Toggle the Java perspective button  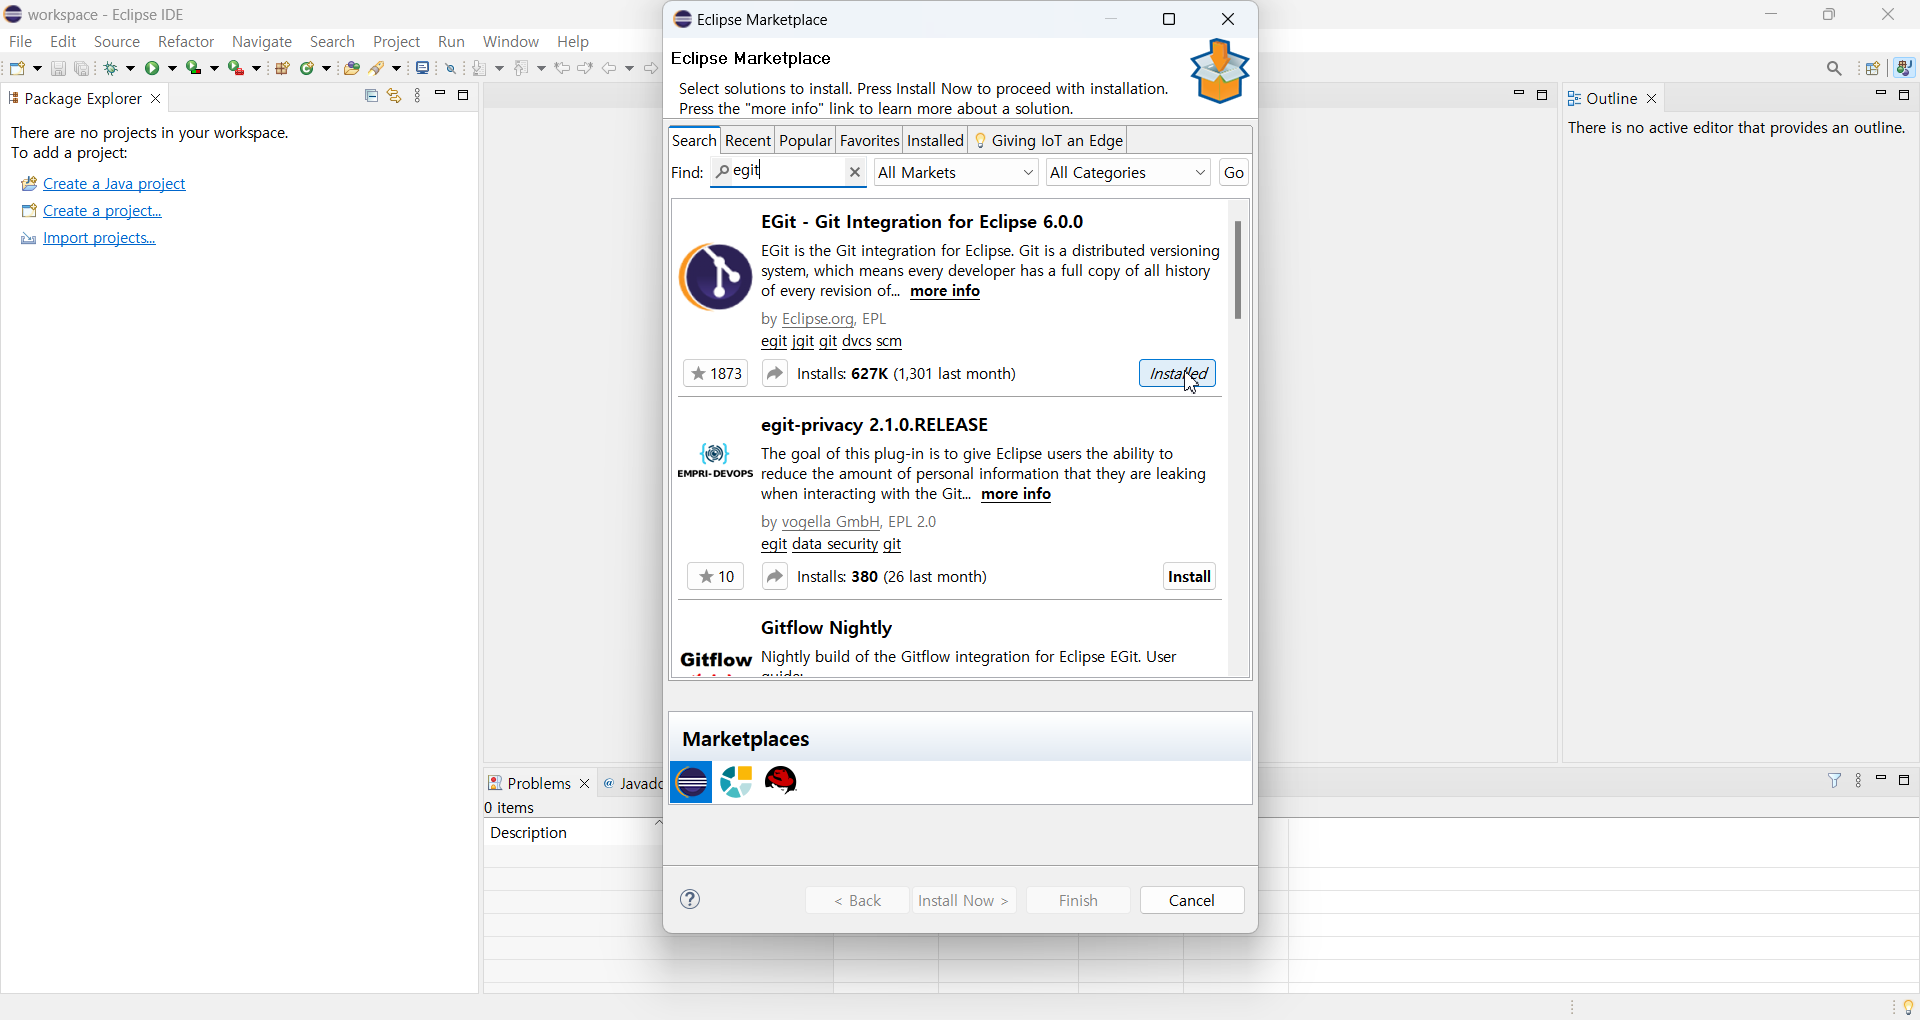(x=1905, y=68)
